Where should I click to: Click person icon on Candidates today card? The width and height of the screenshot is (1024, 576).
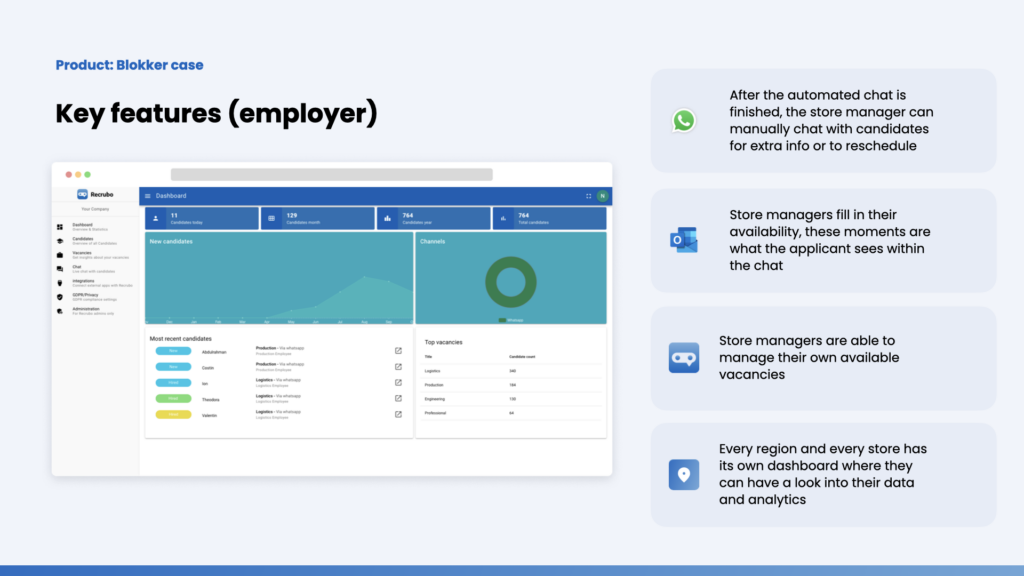pyautogui.click(x=155, y=219)
